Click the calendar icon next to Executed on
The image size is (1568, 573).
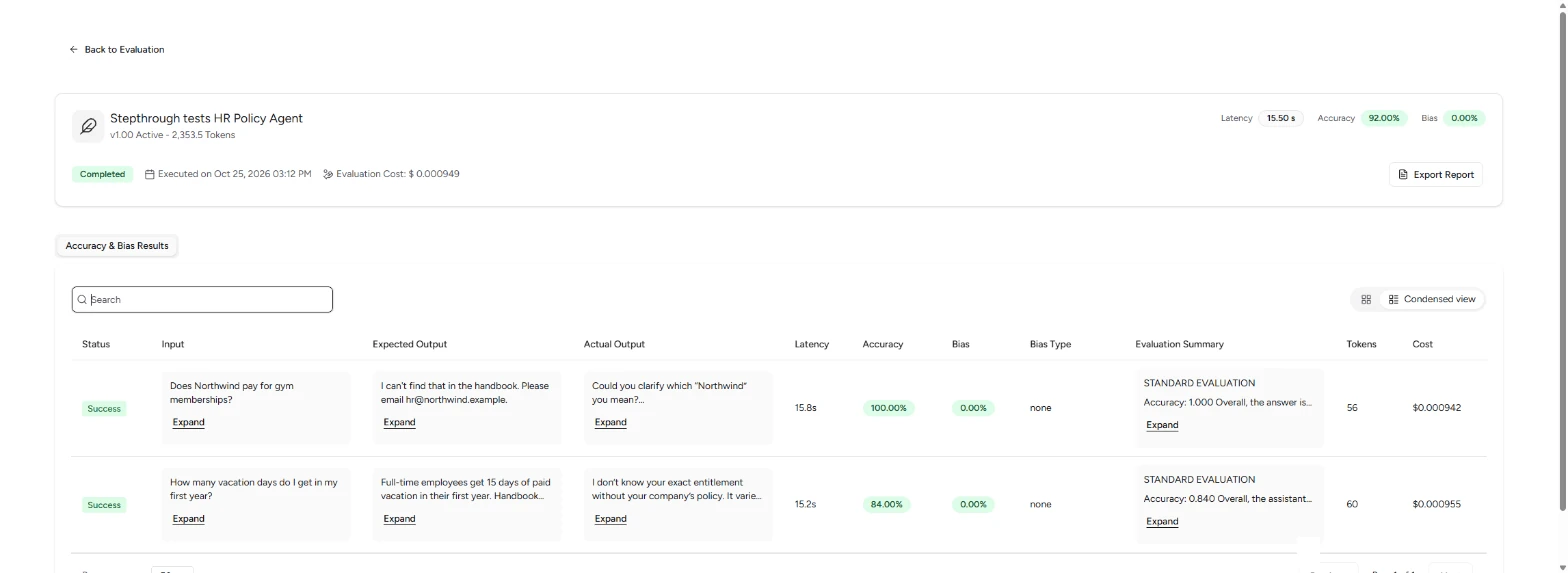coord(150,174)
